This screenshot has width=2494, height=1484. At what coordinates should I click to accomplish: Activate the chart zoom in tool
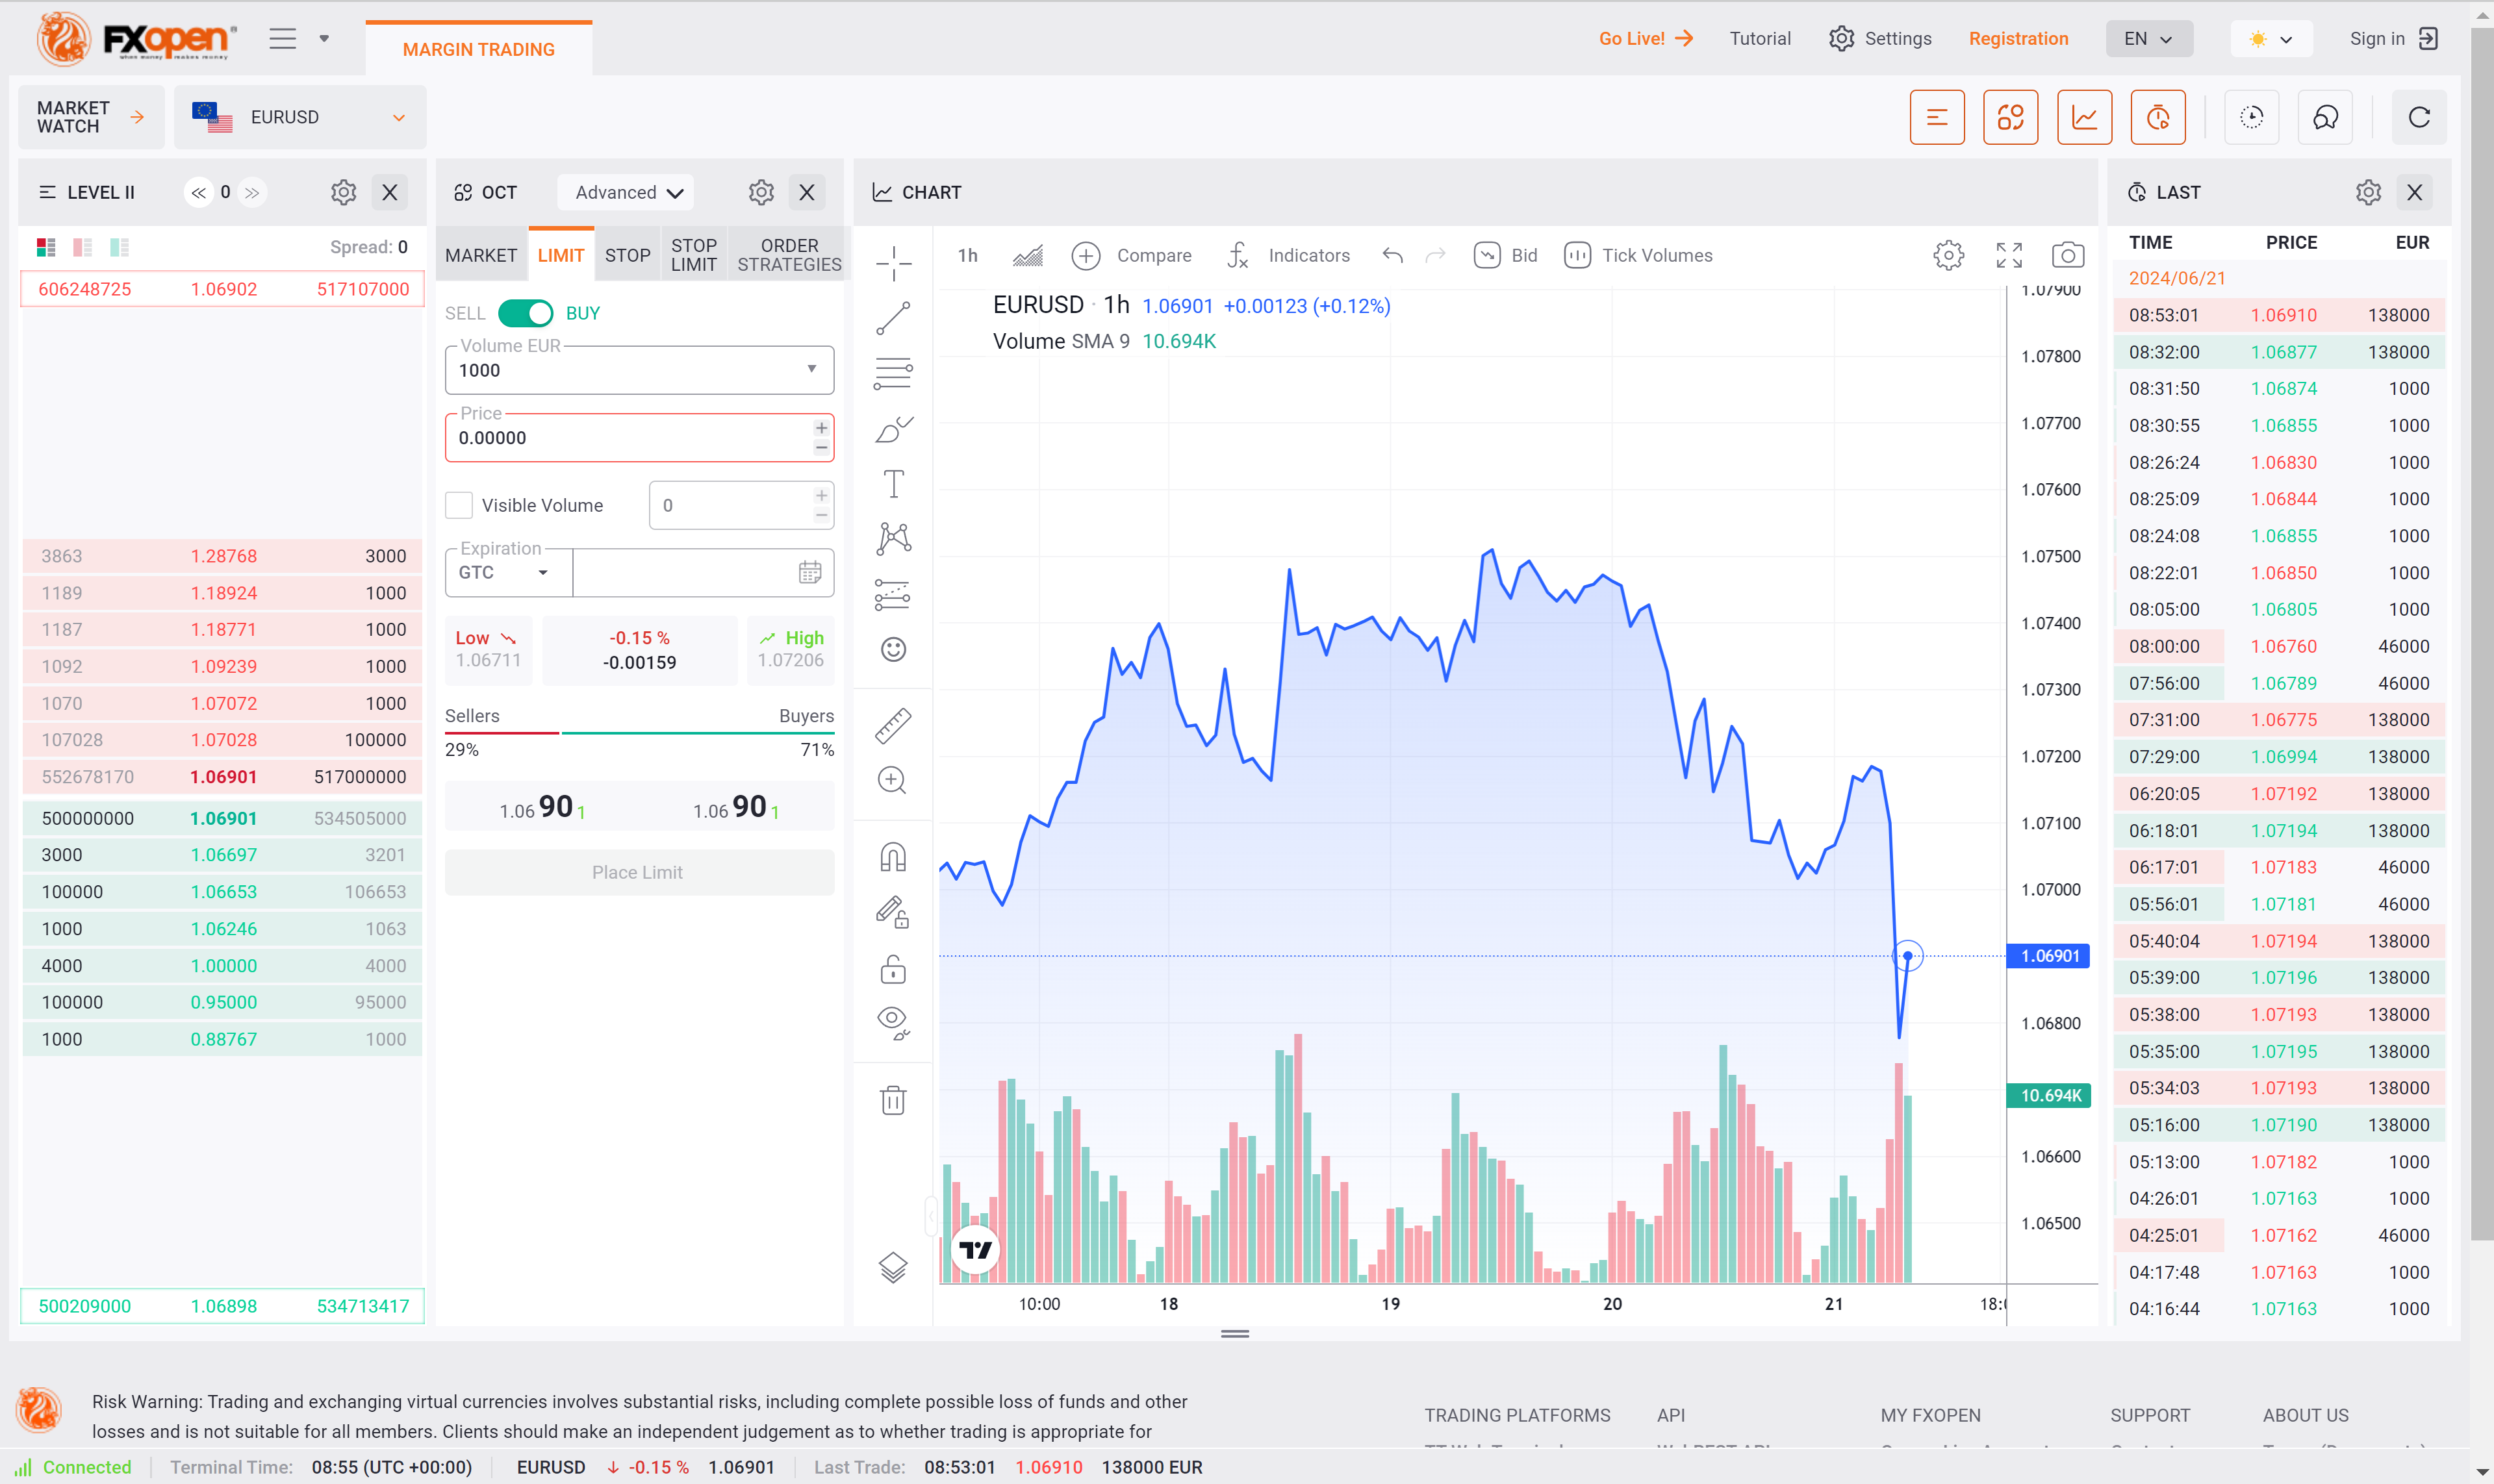893,780
